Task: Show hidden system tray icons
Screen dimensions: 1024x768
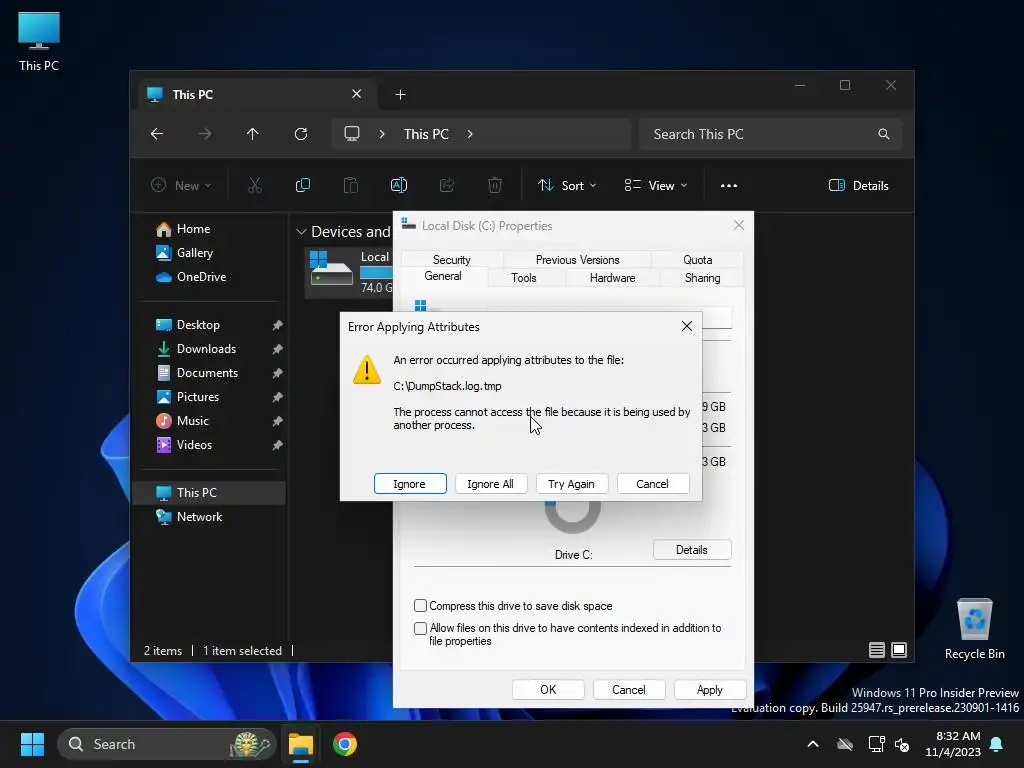Action: click(813, 744)
